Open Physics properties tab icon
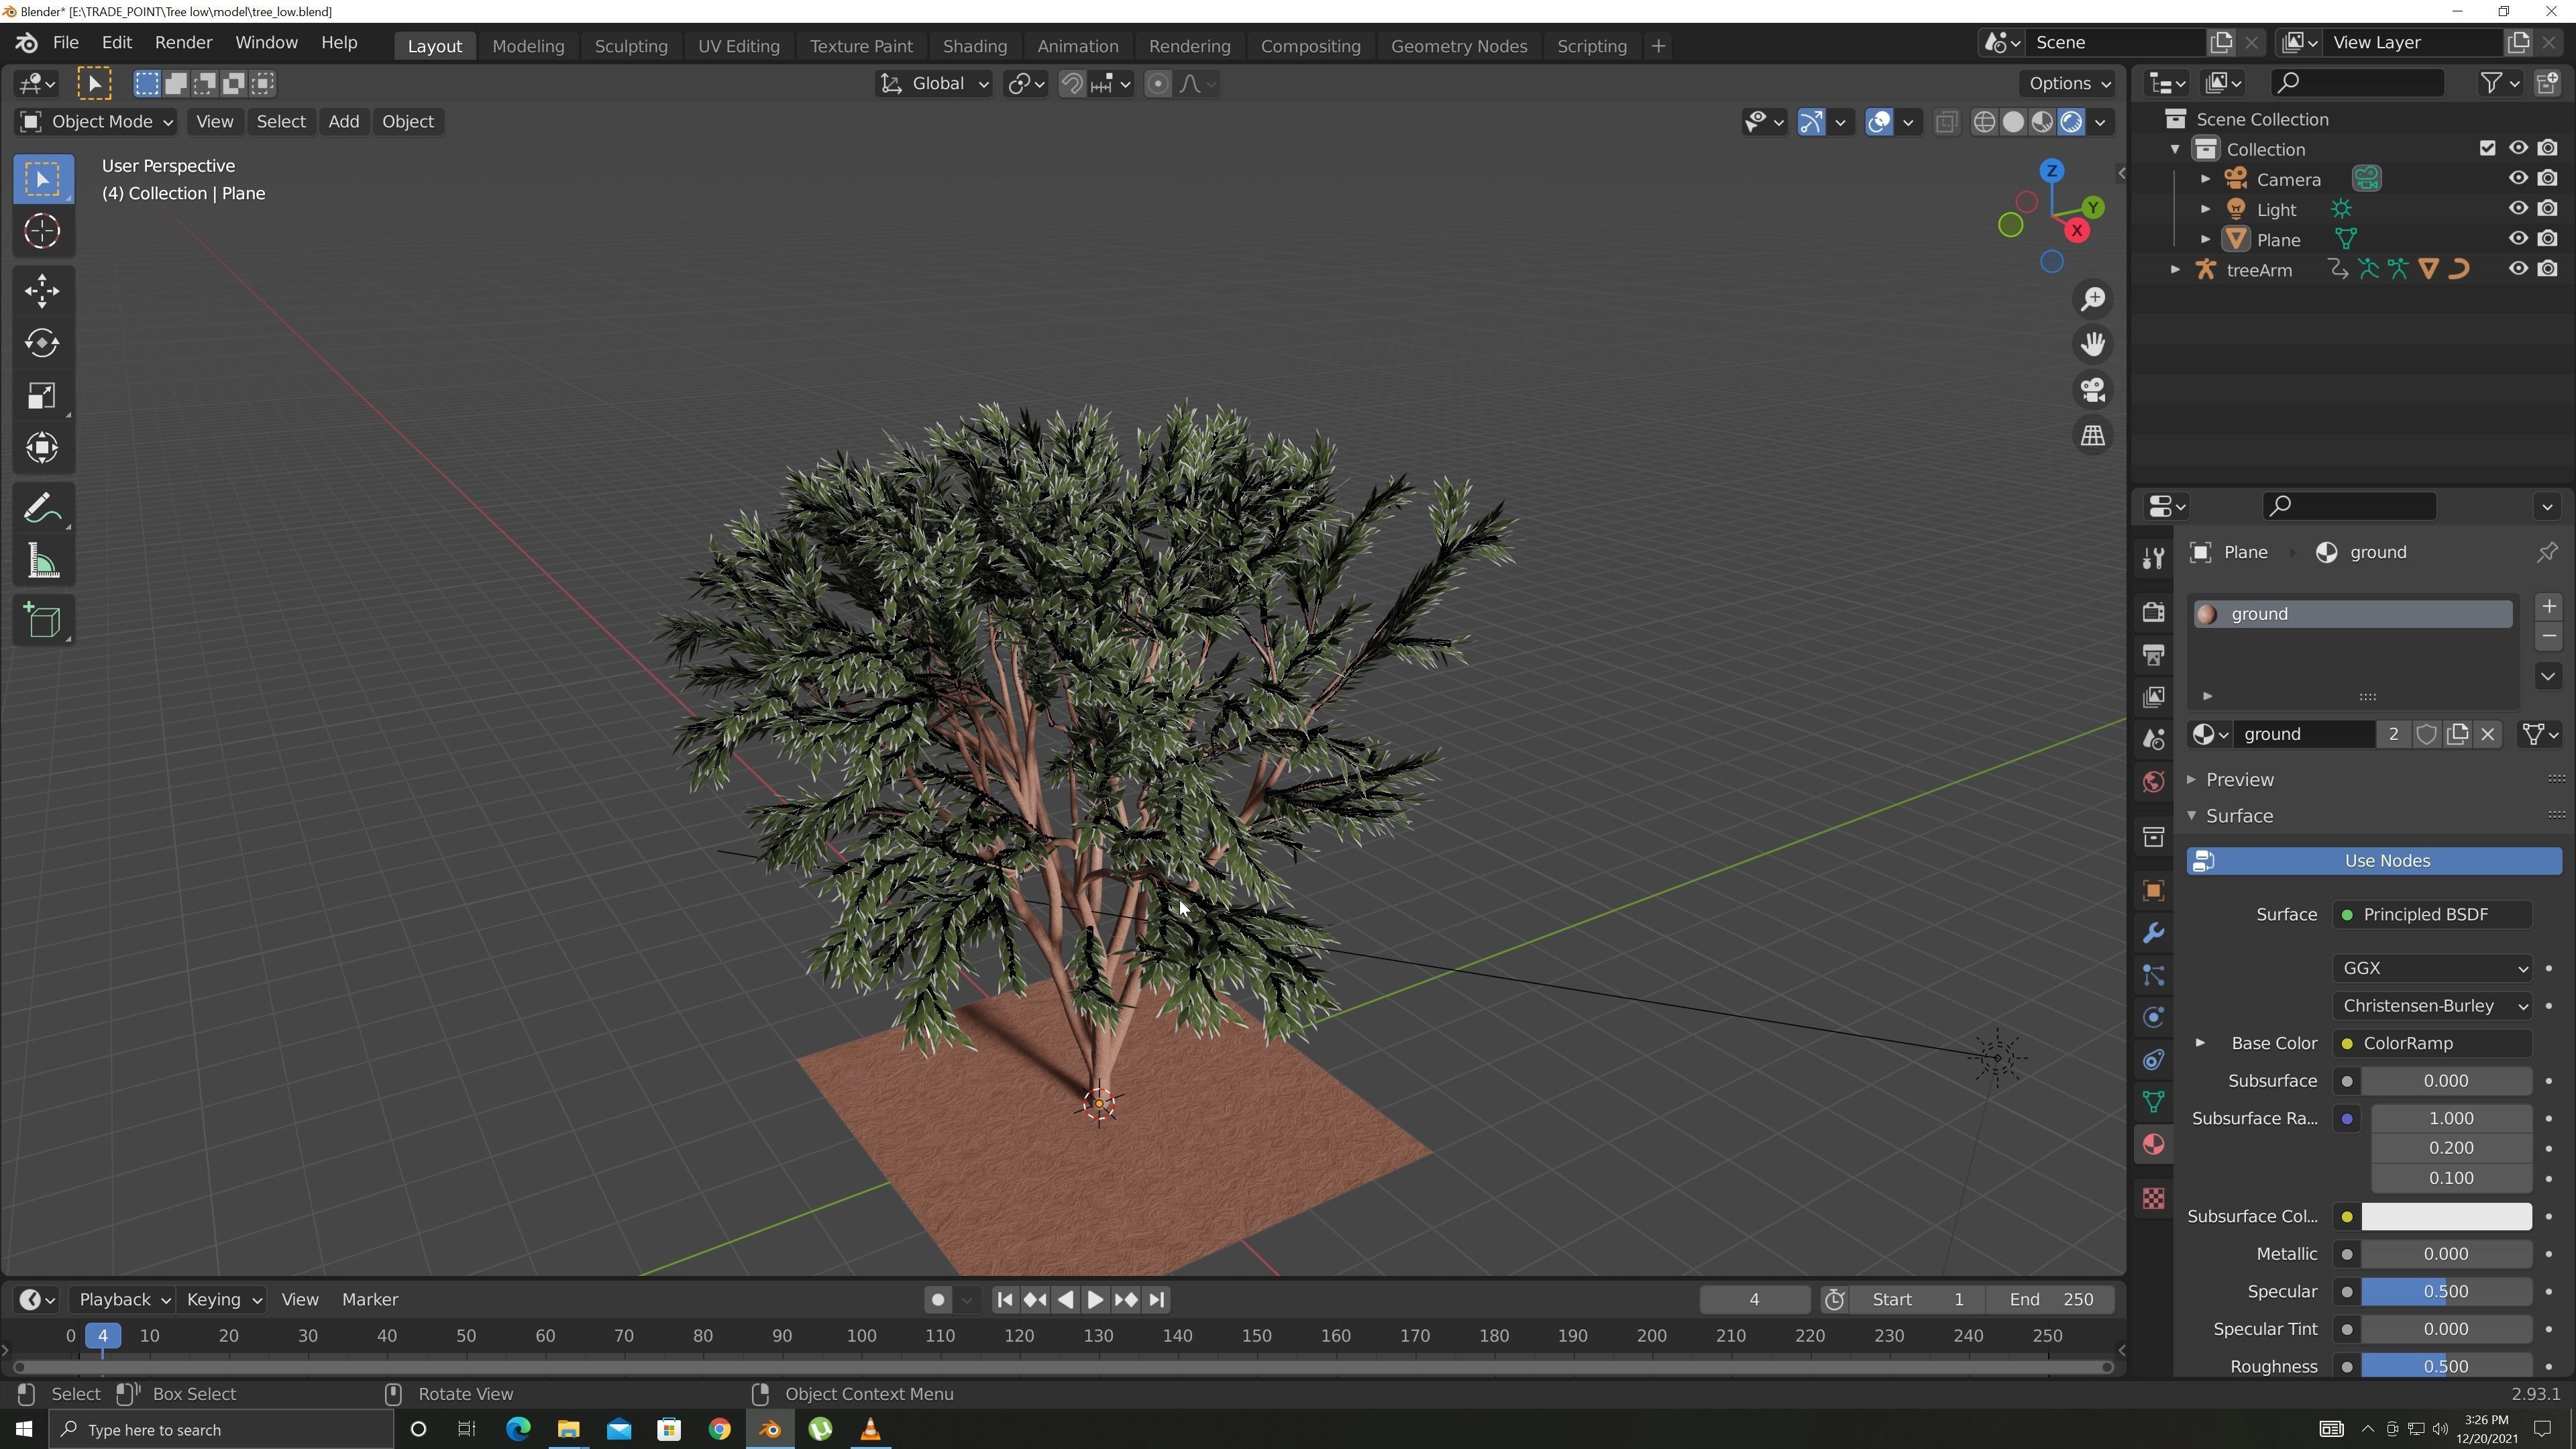This screenshot has height=1449, width=2576. tap(2153, 1018)
